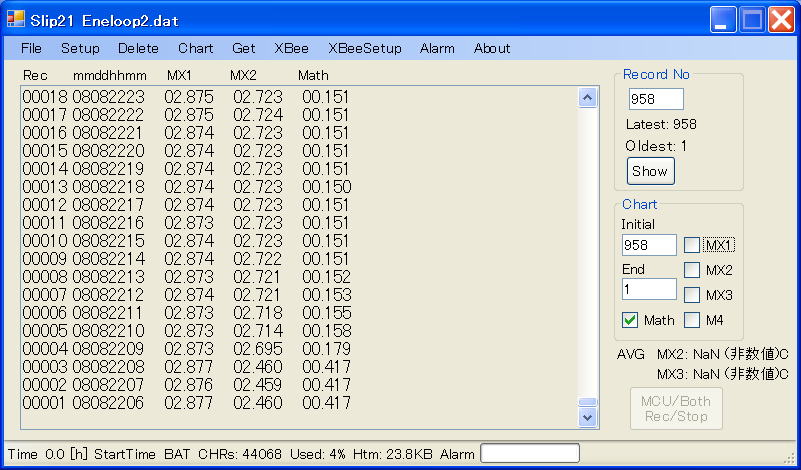Enable the MX3 chart checkbox

(692, 295)
